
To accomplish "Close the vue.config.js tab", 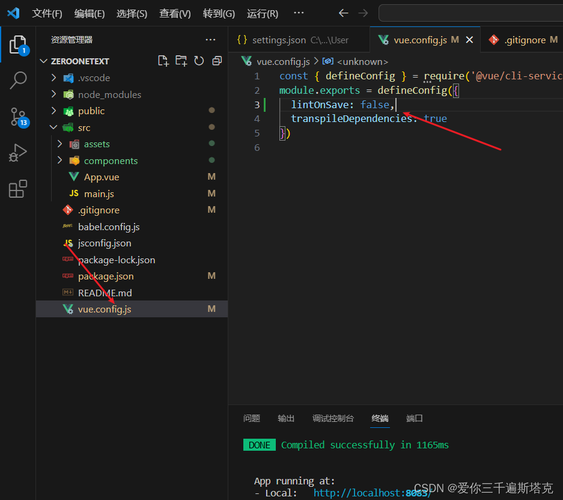I will (469, 40).
